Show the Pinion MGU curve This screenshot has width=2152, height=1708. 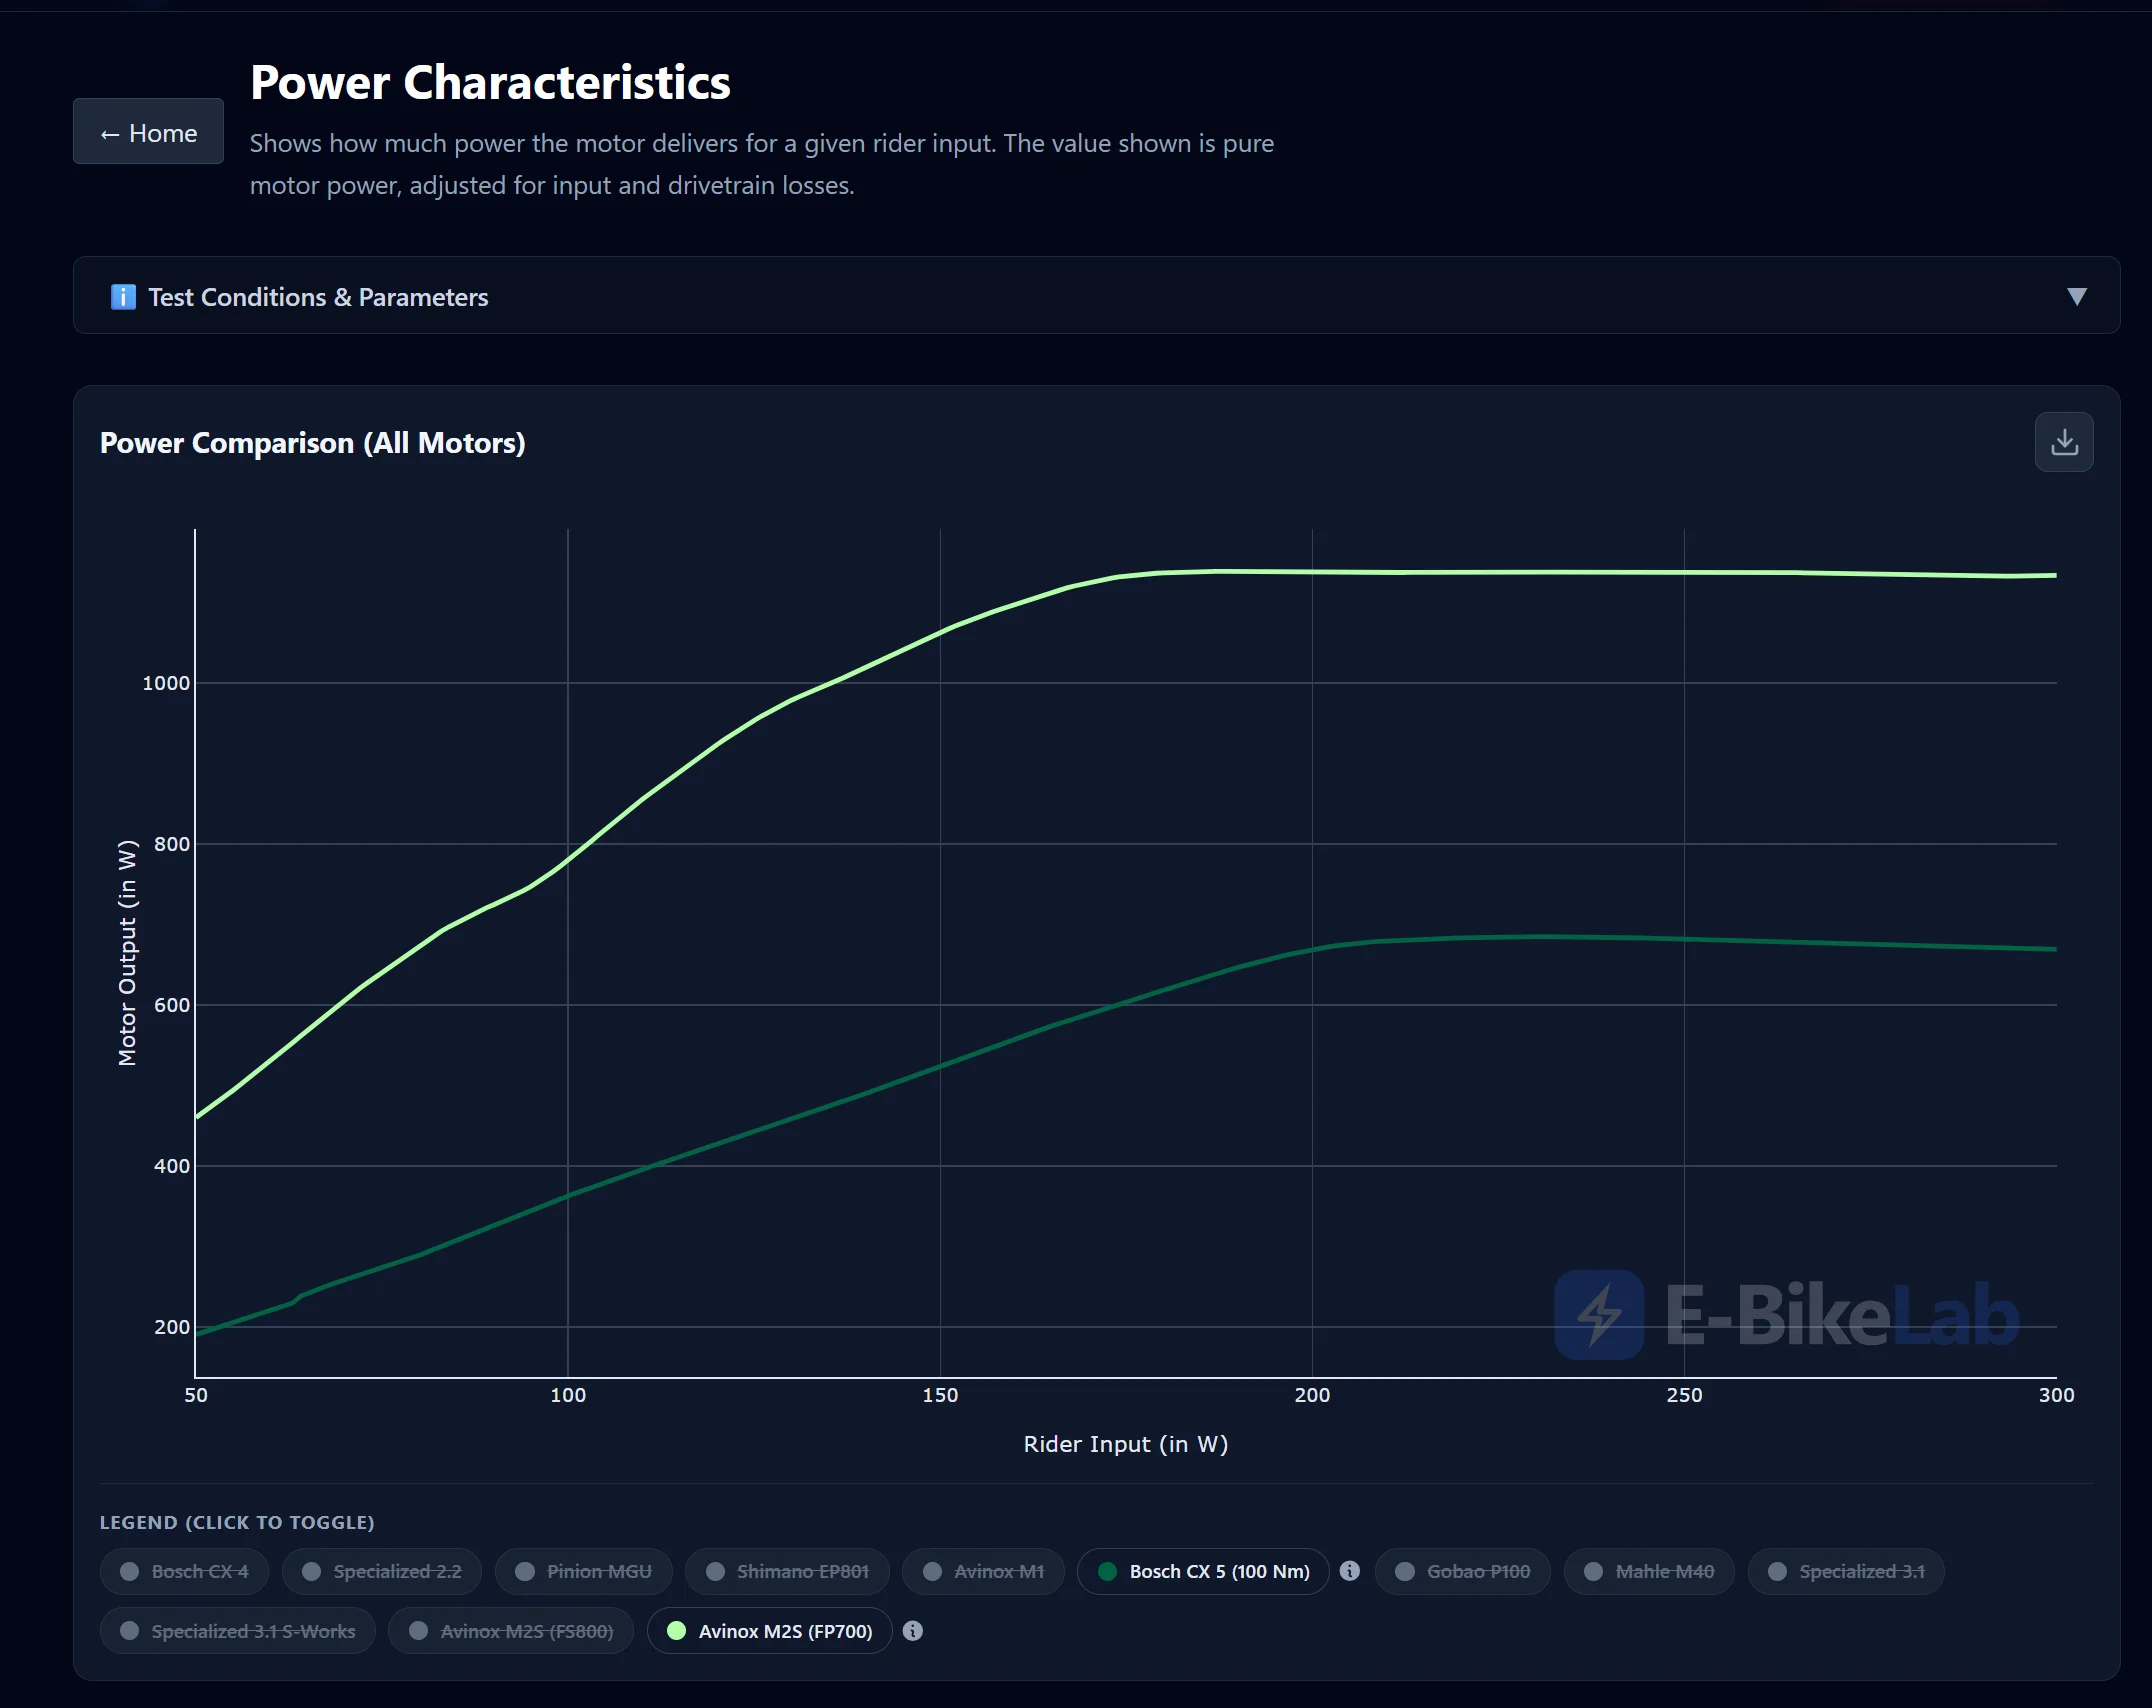[x=584, y=1571]
